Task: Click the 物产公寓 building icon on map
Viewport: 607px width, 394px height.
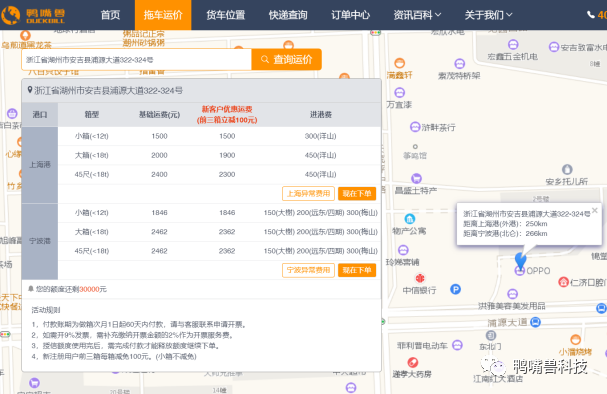Action: click(410, 219)
